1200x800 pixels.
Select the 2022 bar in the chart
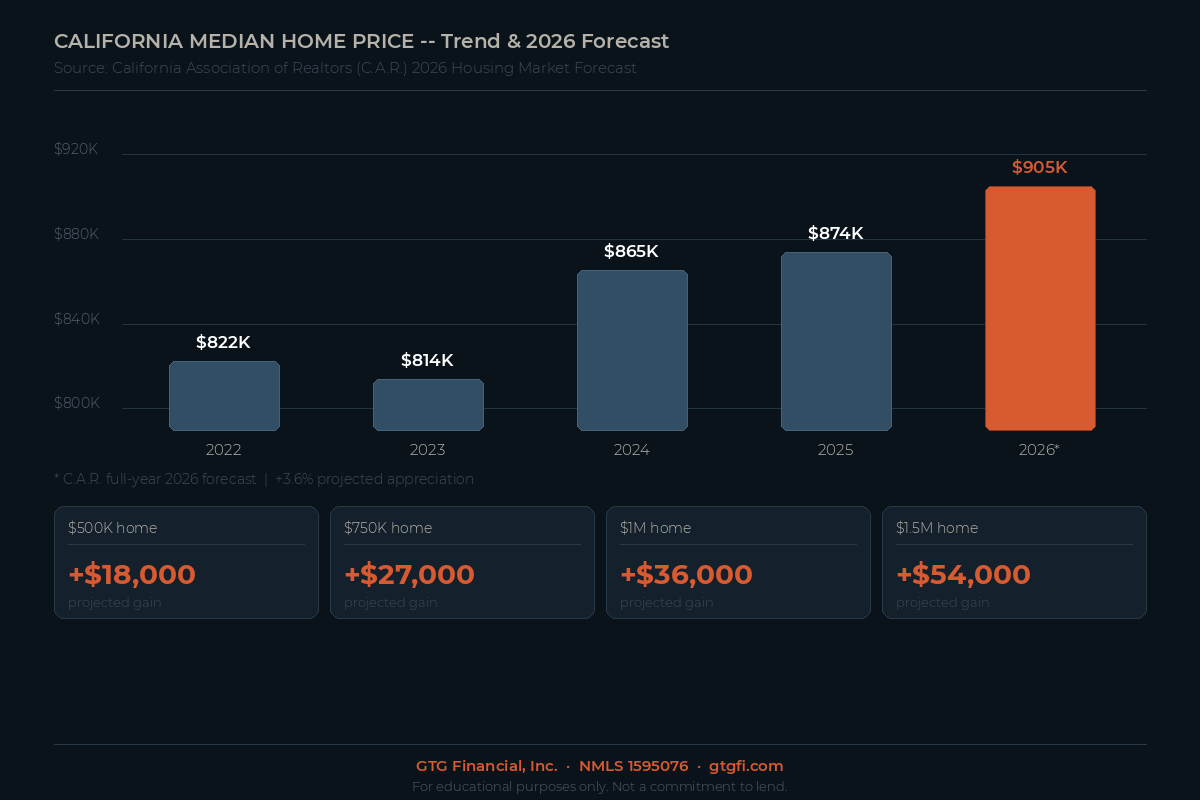tap(224, 396)
